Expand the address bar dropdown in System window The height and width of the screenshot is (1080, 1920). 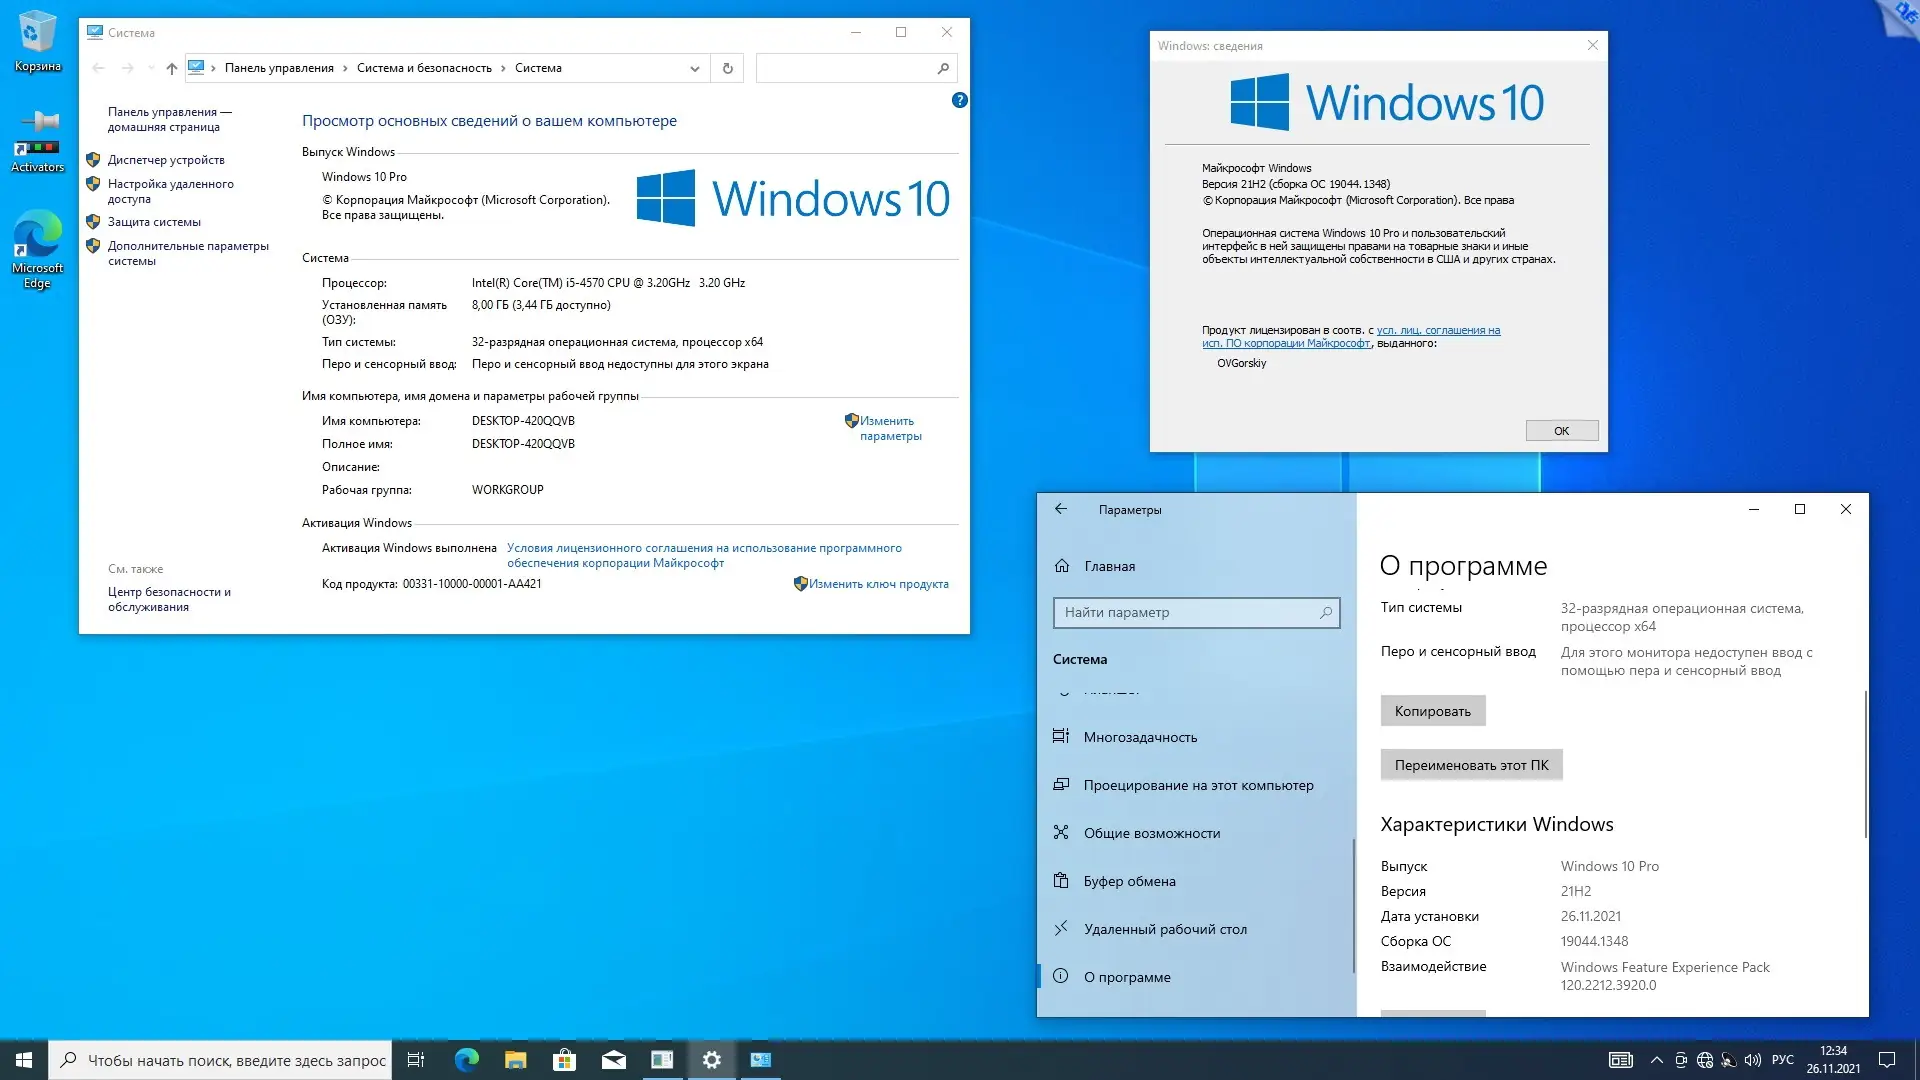[694, 68]
